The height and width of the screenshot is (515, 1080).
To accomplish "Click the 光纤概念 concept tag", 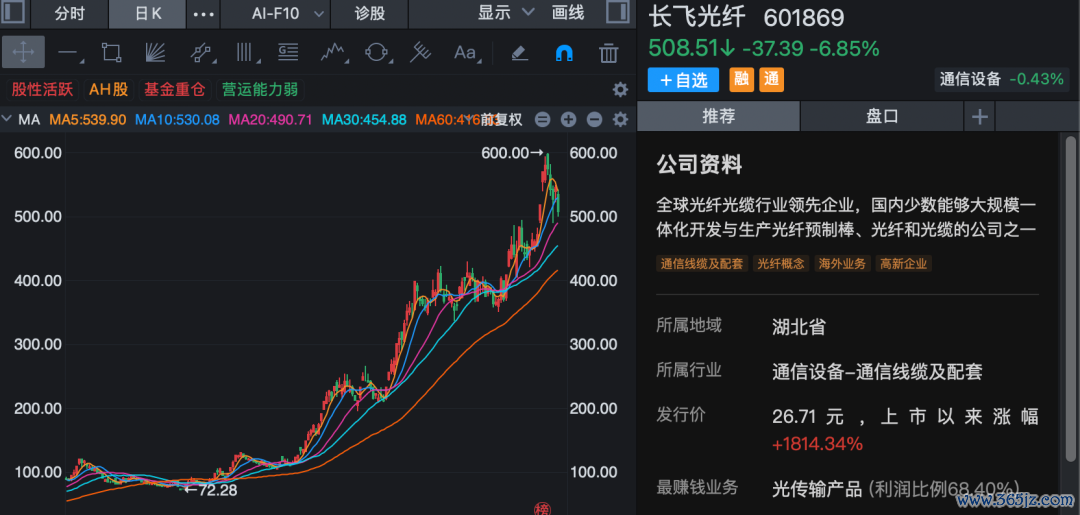I will tap(781, 264).
